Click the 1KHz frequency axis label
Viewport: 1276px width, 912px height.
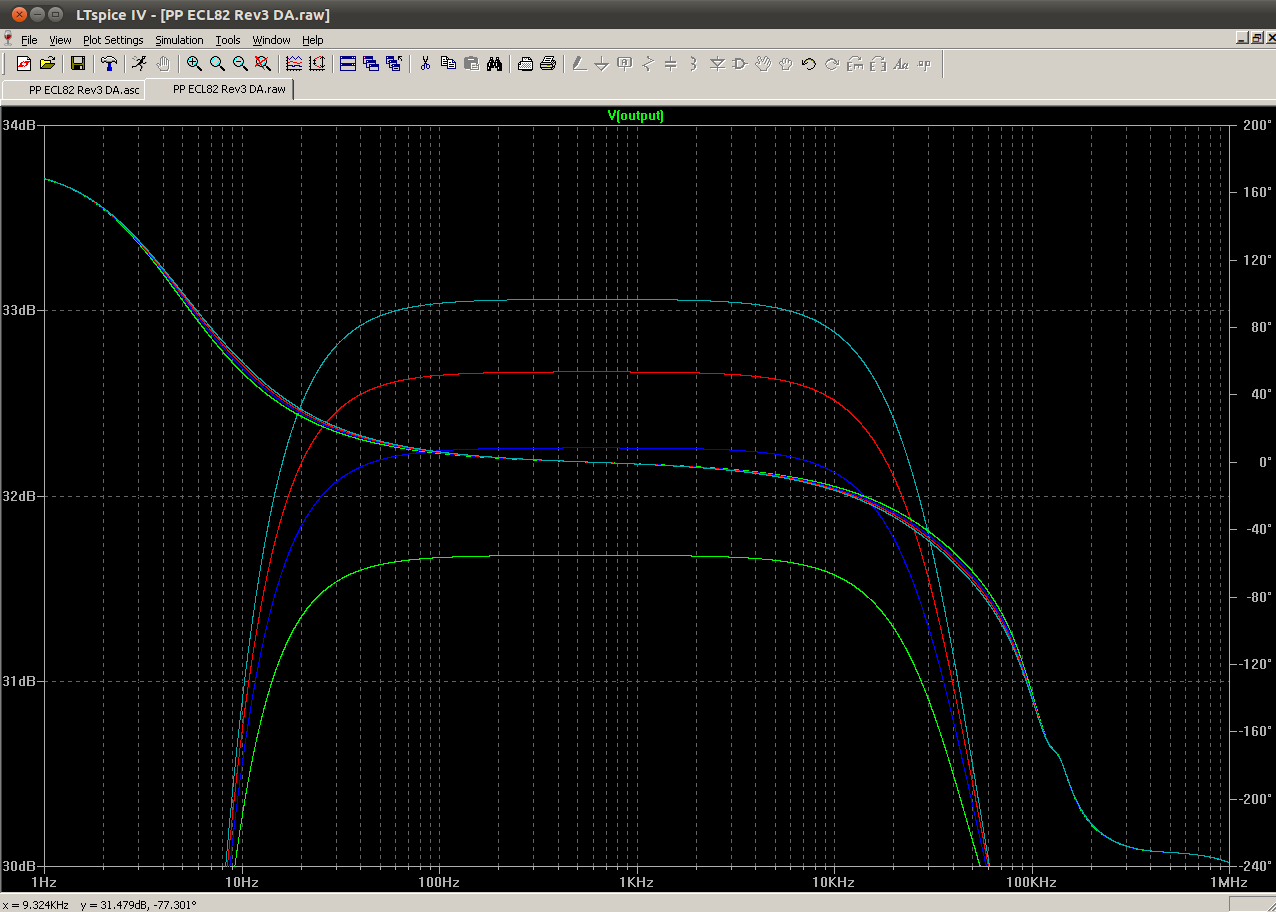point(636,883)
